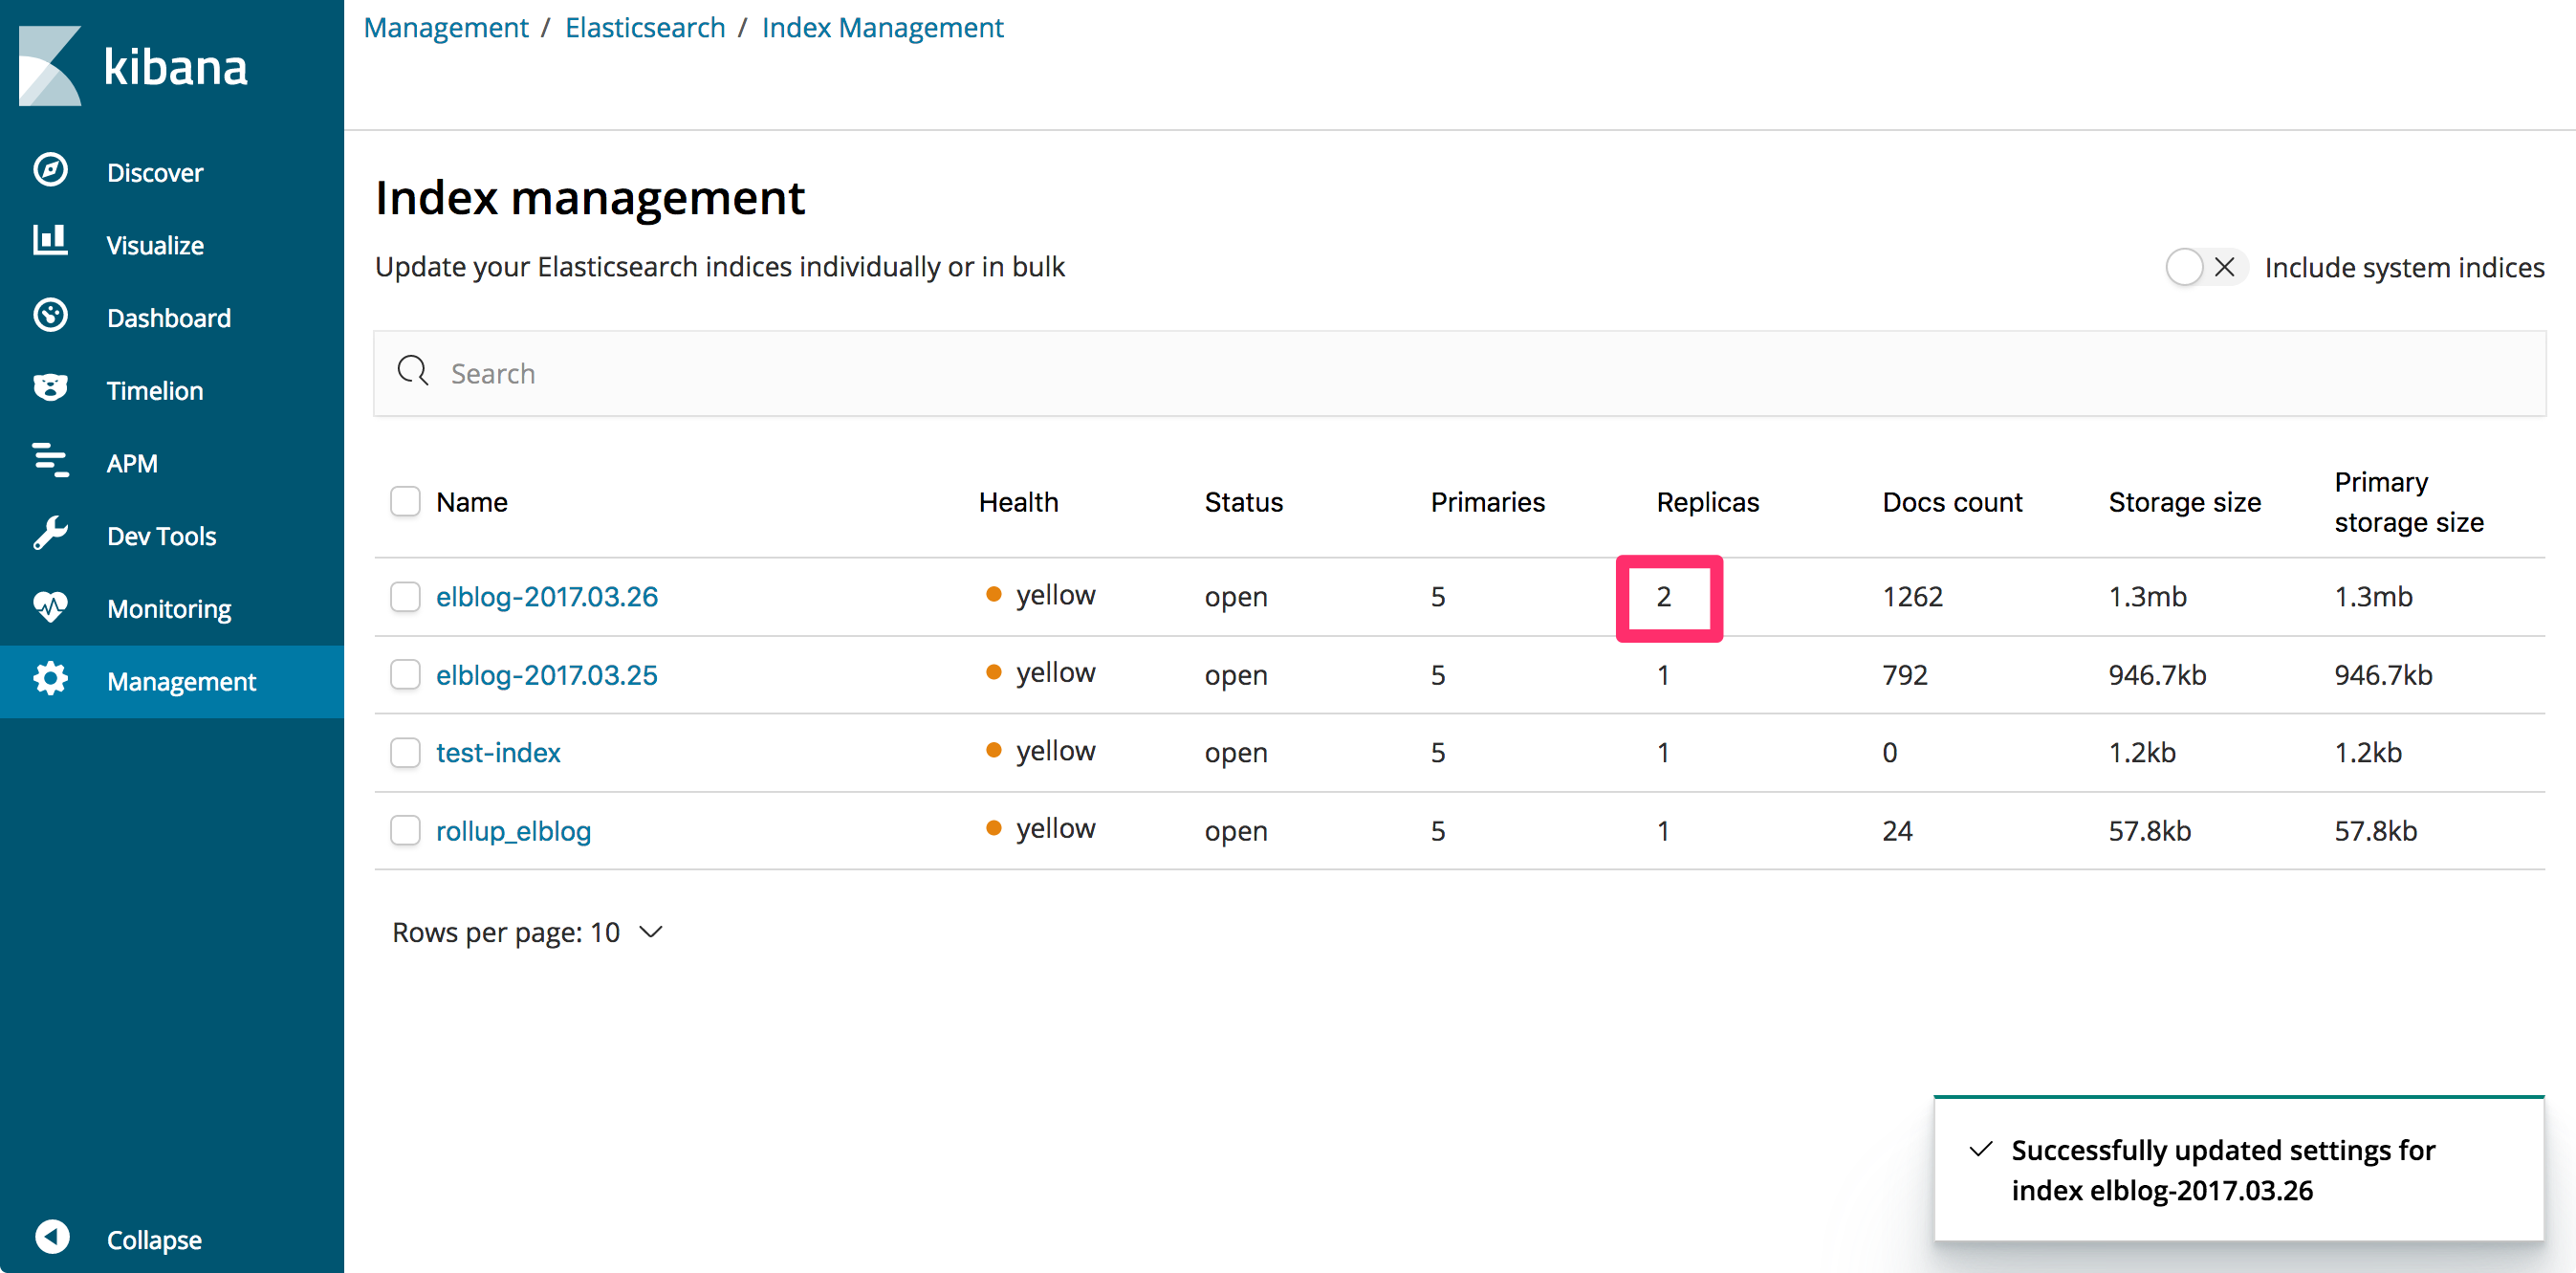Go to Visualize menu label
The image size is (2576, 1273).
155,245
